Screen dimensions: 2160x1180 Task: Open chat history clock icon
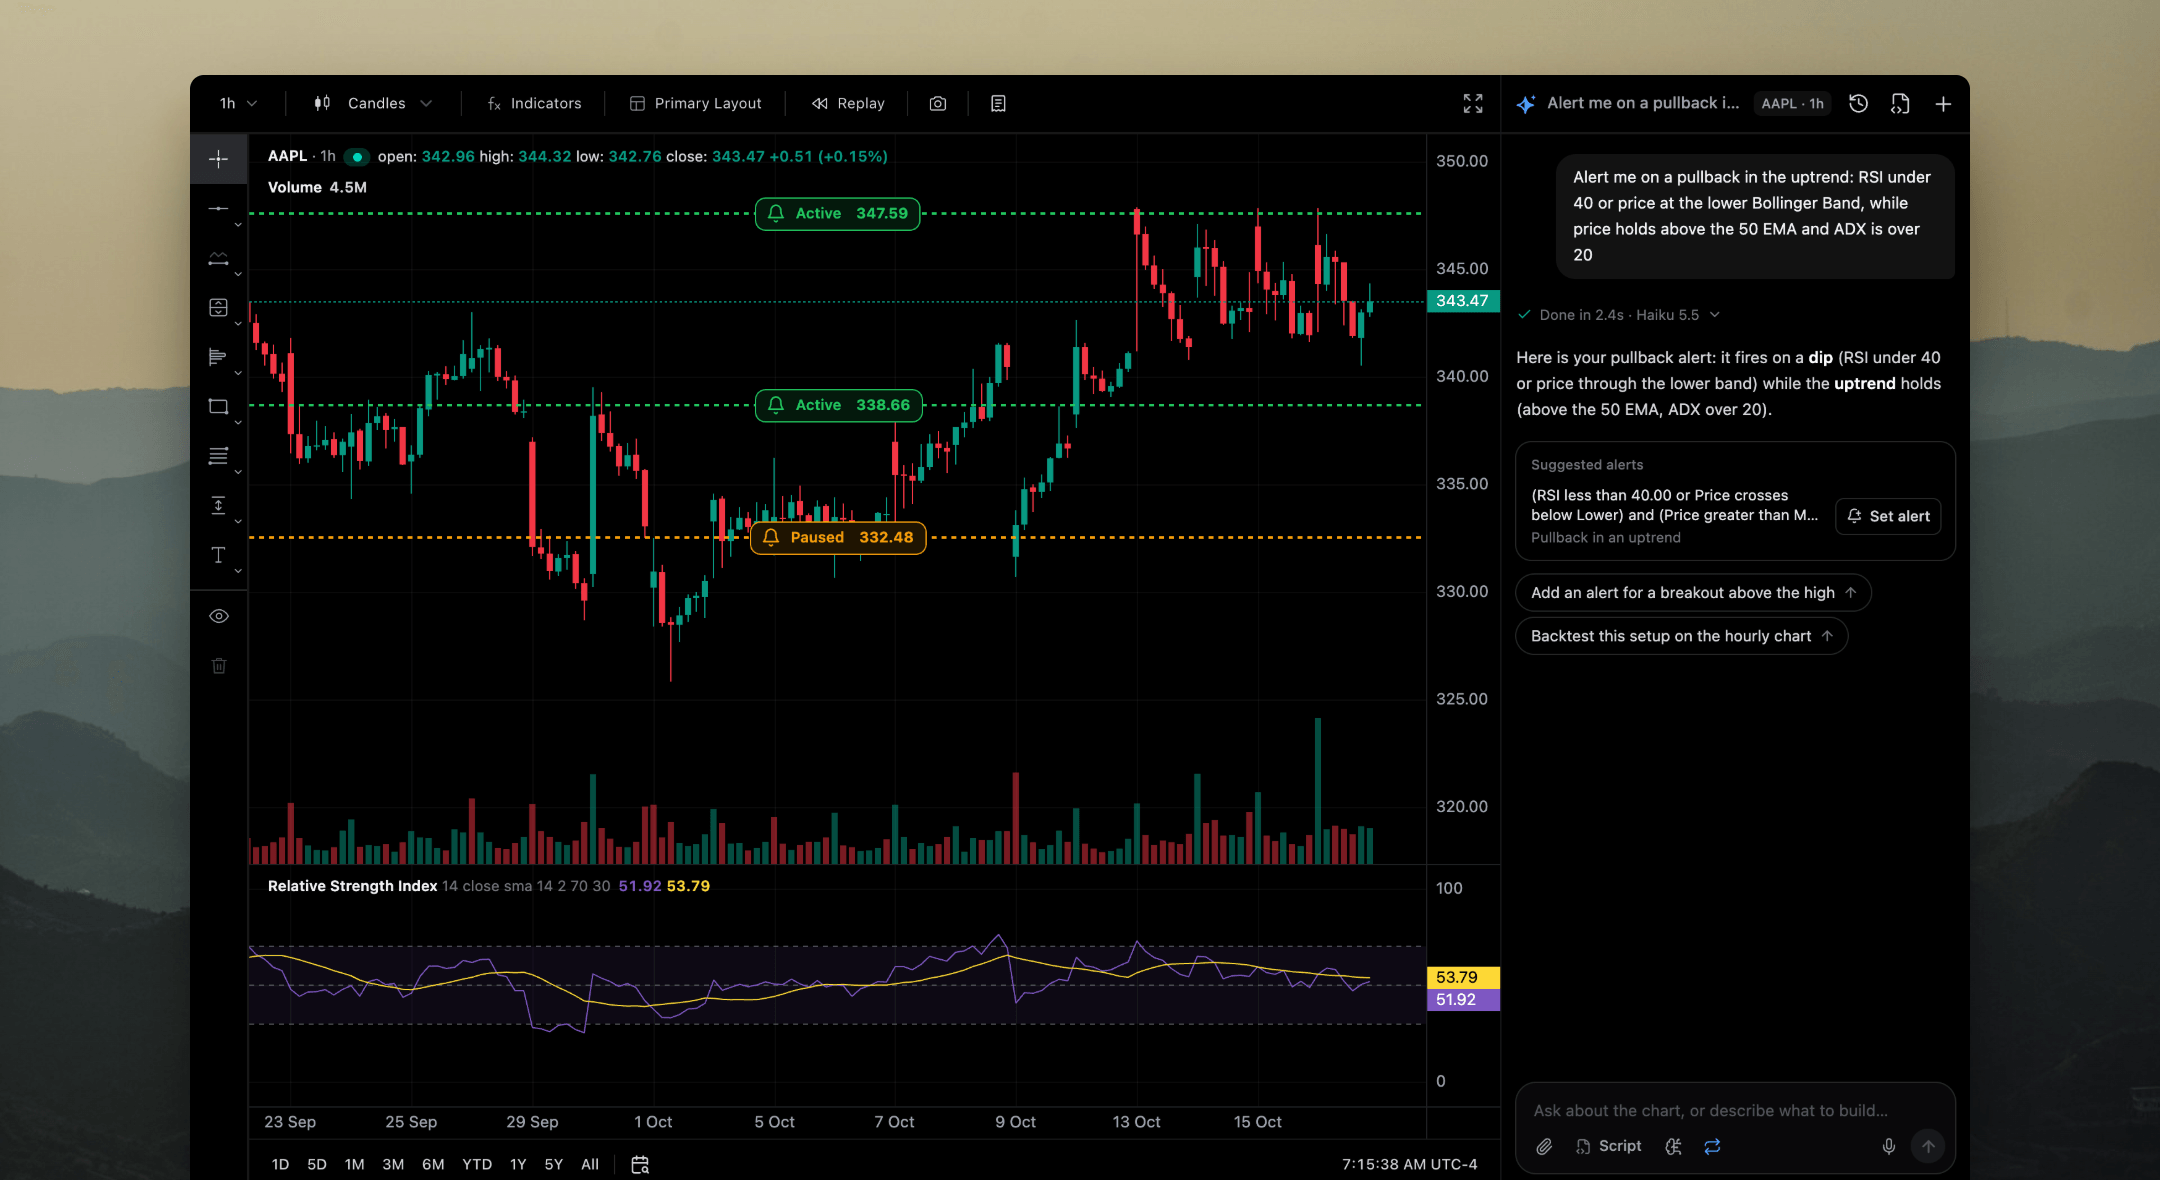pyautogui.click(x=1858, y=103)
